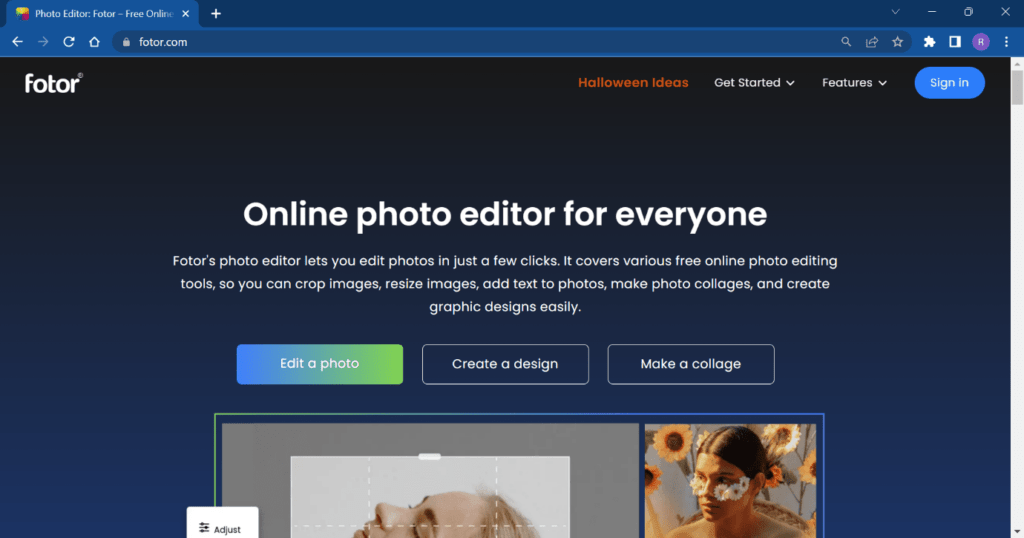Select the Photo Editor Fotor browser tab
Viewport: 1024px width, 538px height.
103,14
